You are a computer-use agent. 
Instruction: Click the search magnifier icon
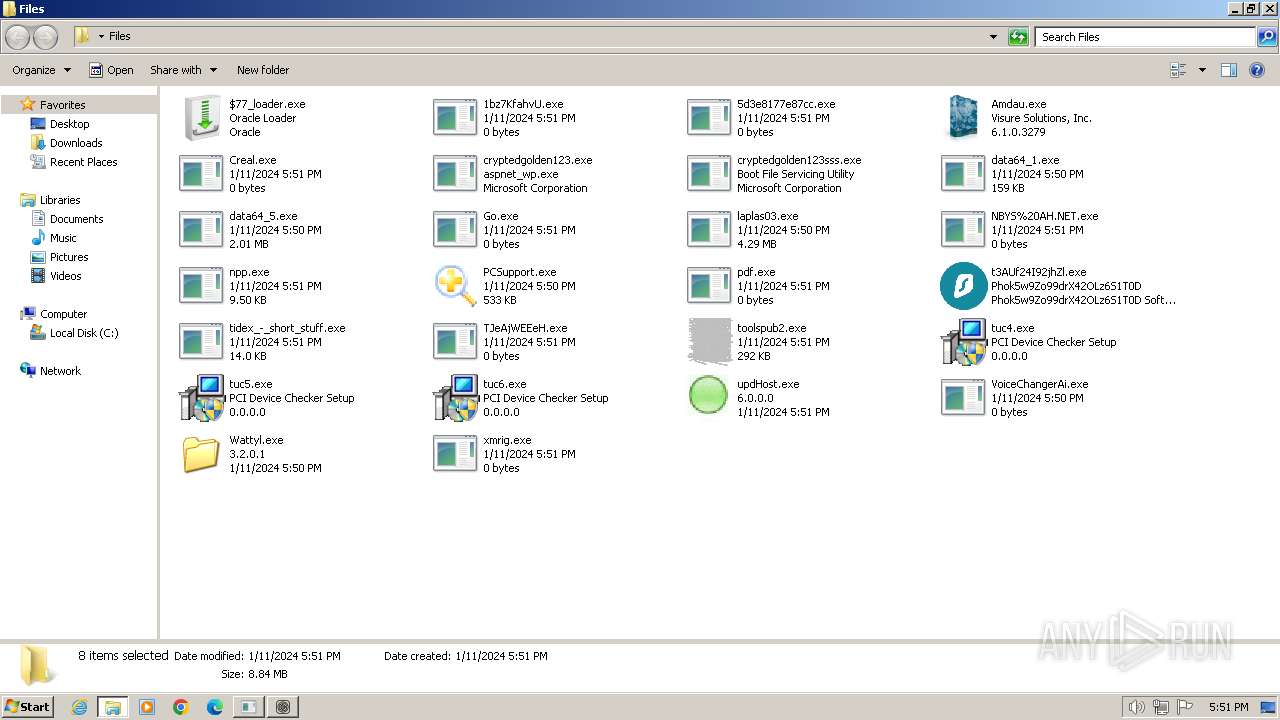(x=1267, y=37)
